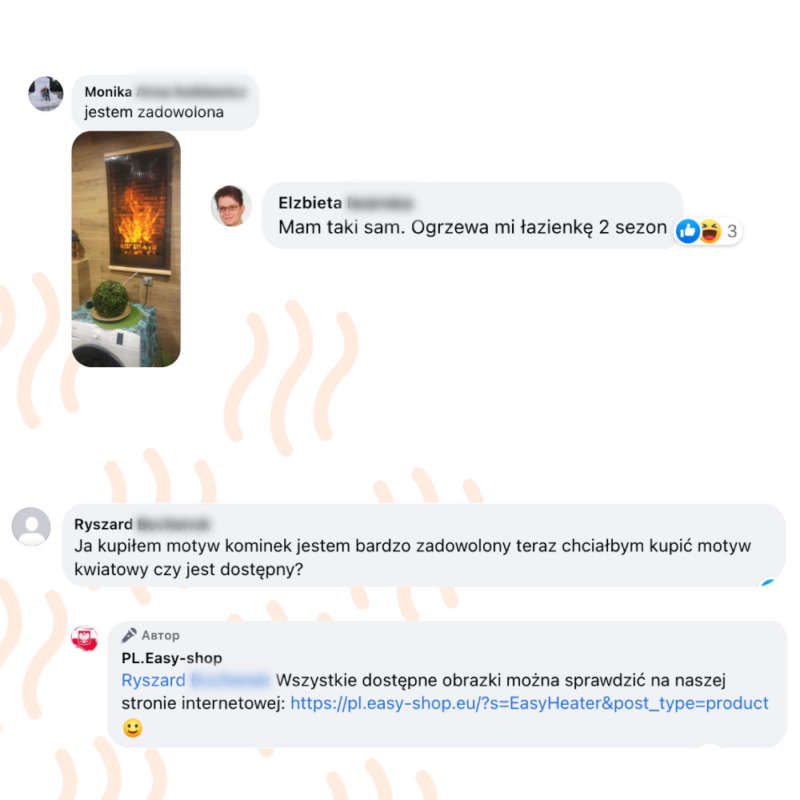Open the fireplace heater photo

tap(126, 249)
